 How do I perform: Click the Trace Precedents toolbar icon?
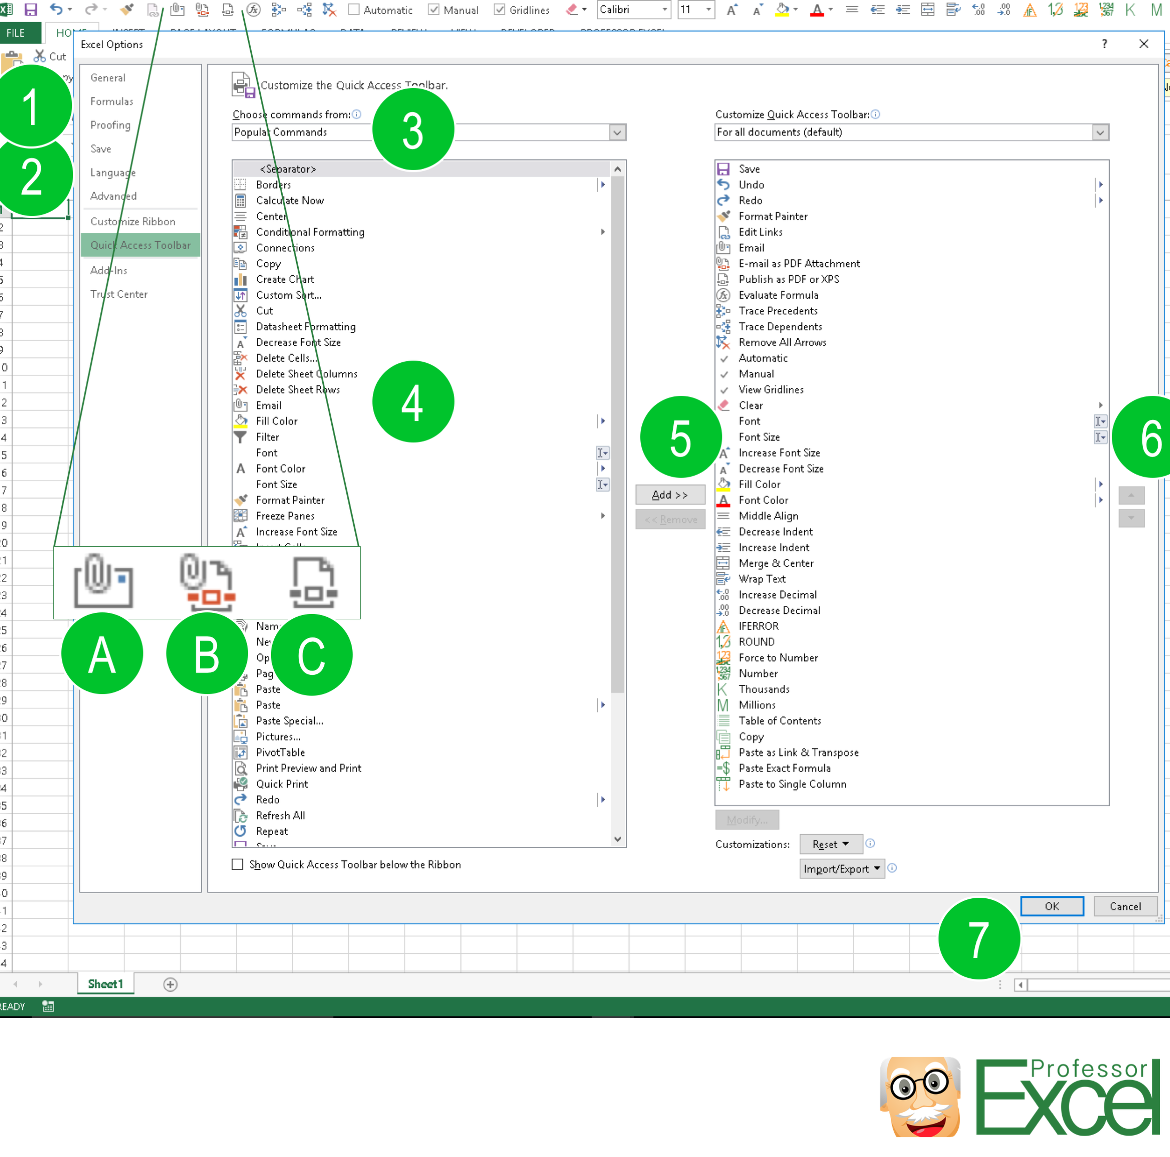click(279, 10)
